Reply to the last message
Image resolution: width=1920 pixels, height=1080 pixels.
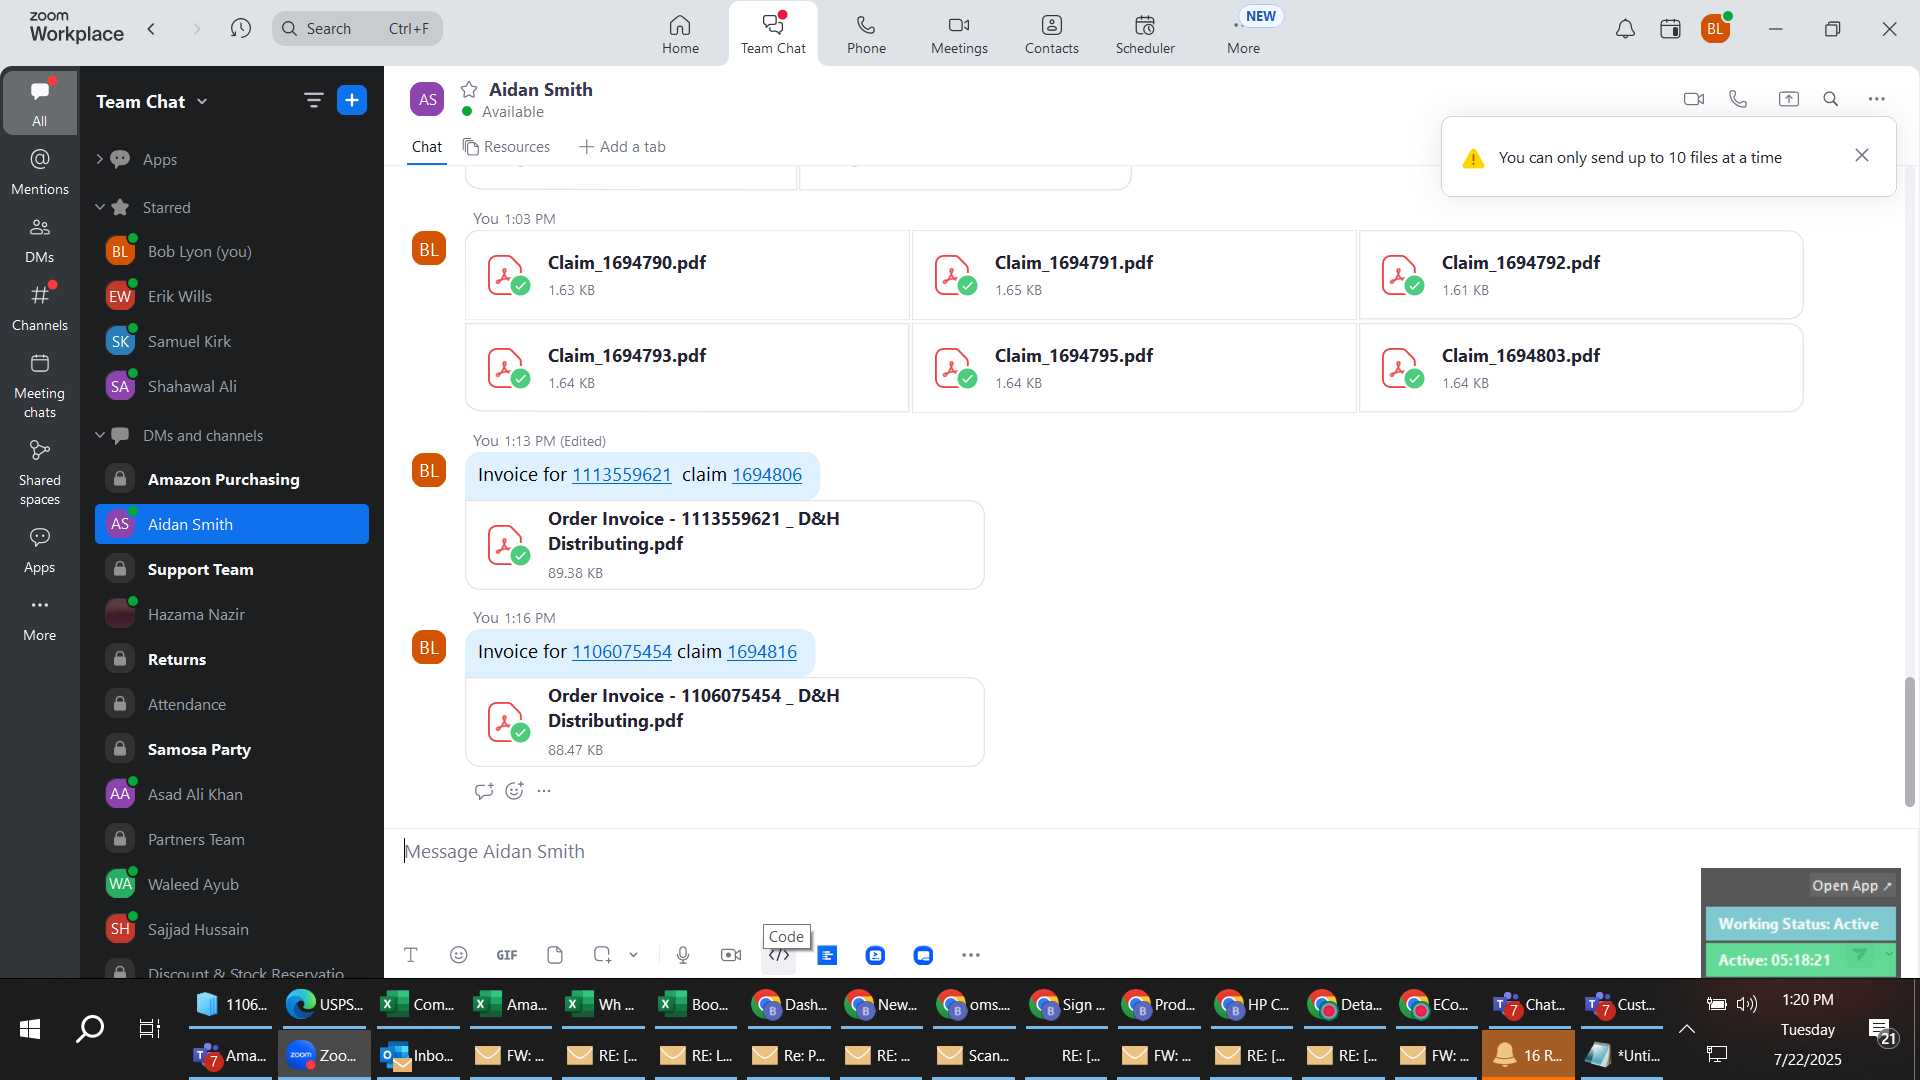pos(484,791)
